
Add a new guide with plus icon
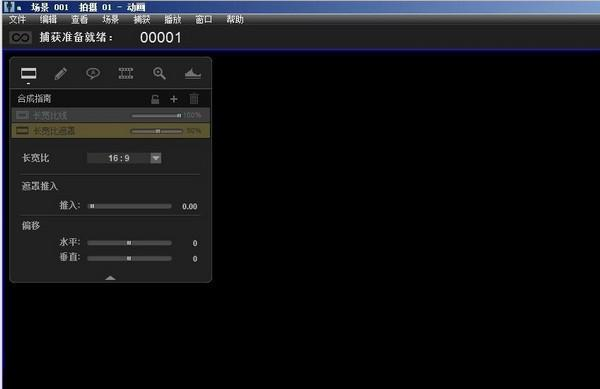(x=174, y=99)
